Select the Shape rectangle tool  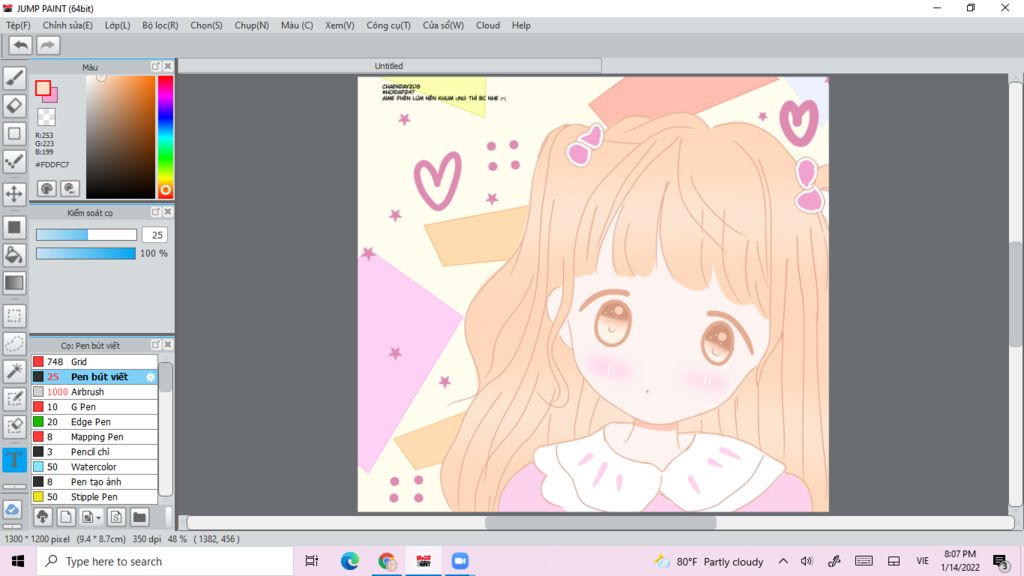pyautogui.click(x=14, y=134)
